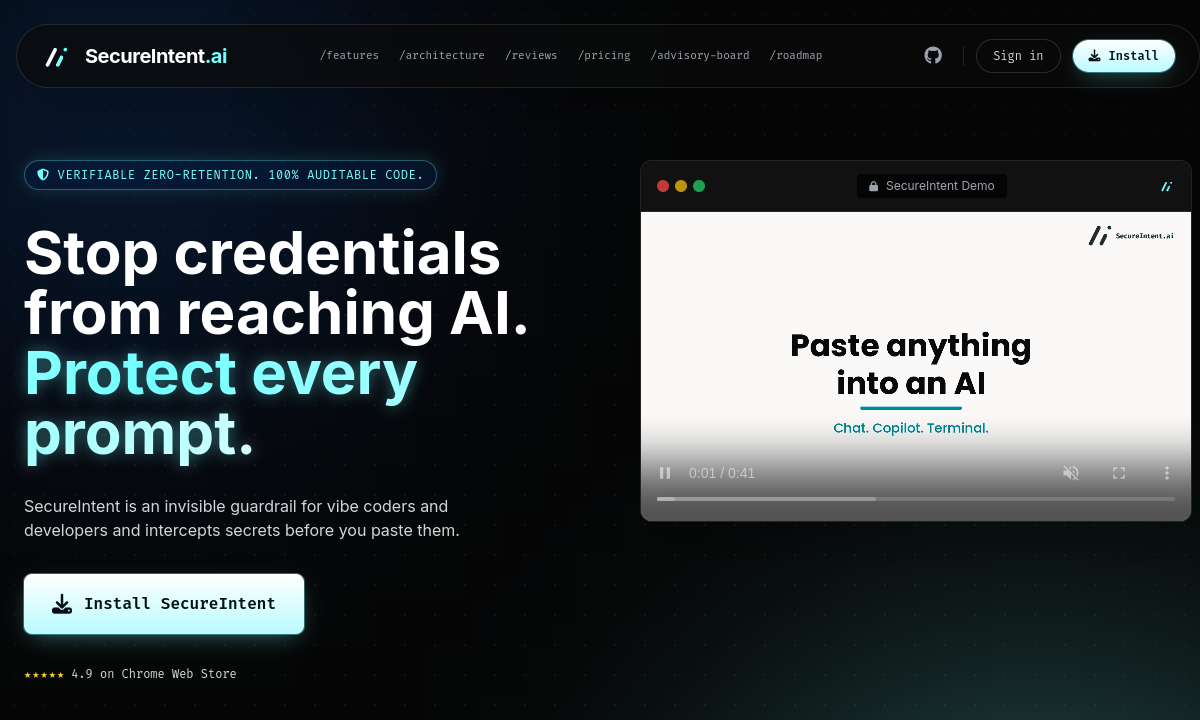Viewport: 1200px width, 720px height.
Task: Click the video time 0:01 / 0:41
Action: pos(721,473)
